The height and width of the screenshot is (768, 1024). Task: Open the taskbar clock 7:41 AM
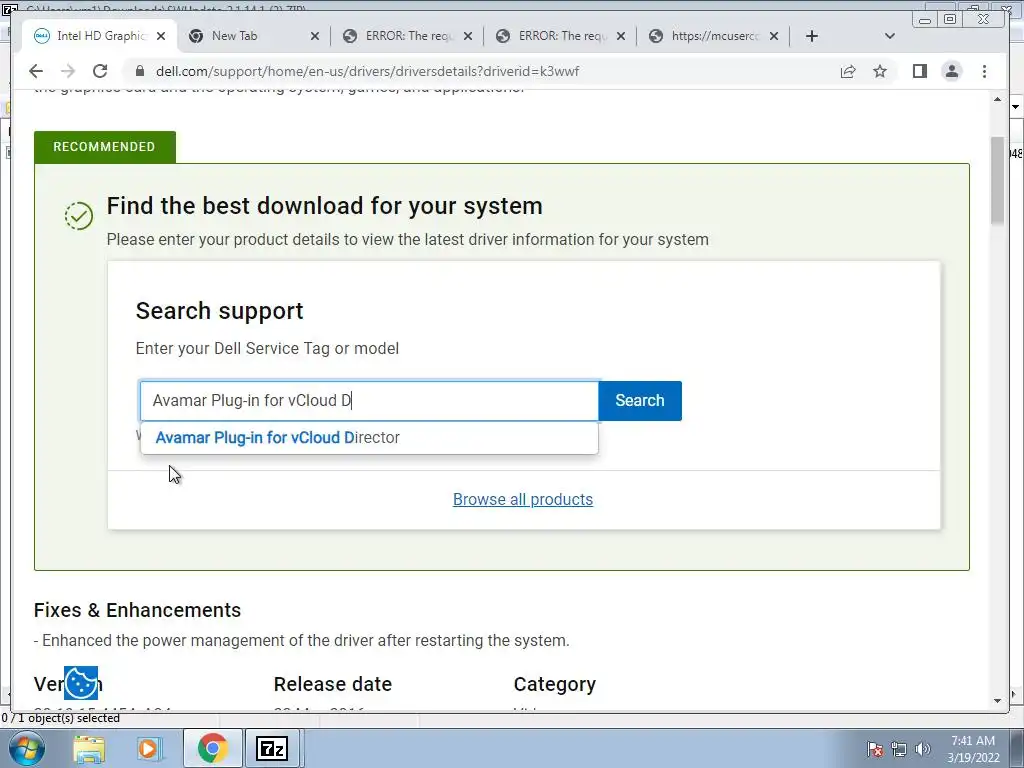pyautogui.click(x=973, y=749)
